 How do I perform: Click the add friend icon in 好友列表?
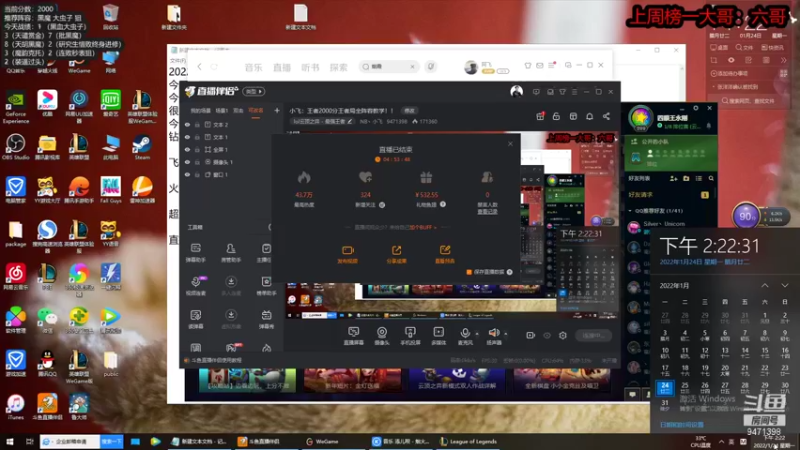click(673, 179)
